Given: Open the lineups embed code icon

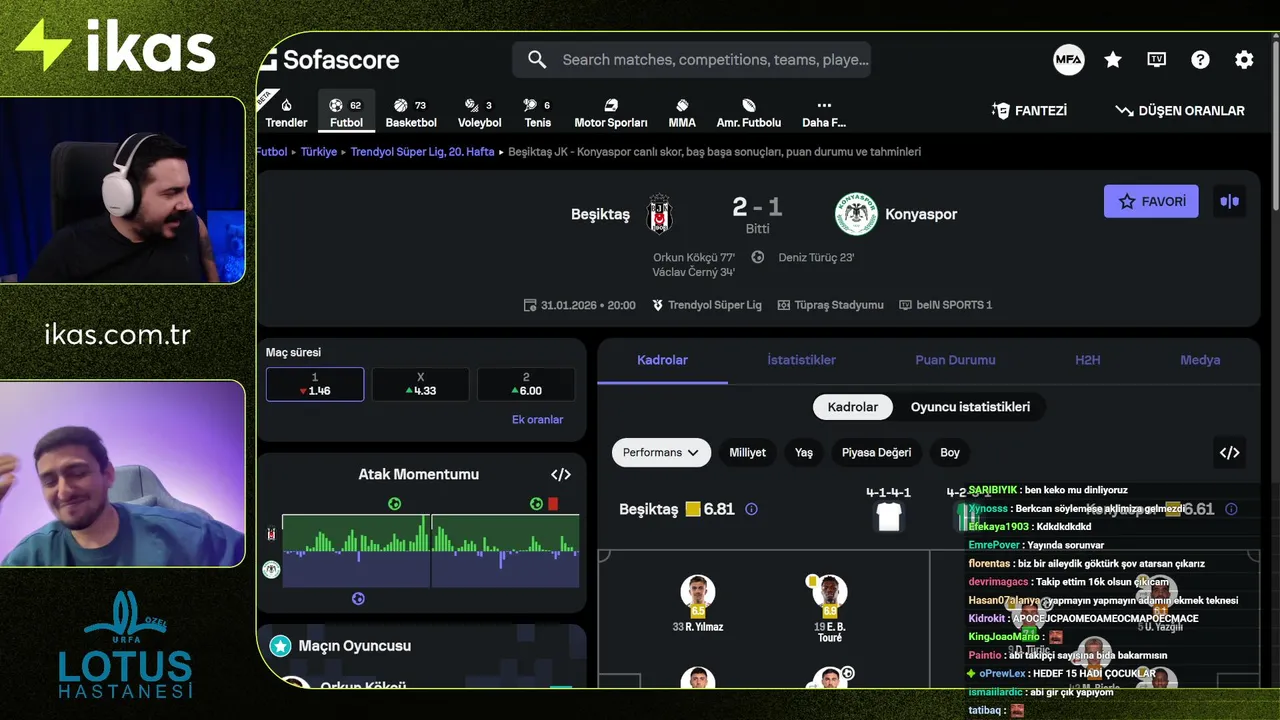Looking at the screenshot, I should [1230, 453].
